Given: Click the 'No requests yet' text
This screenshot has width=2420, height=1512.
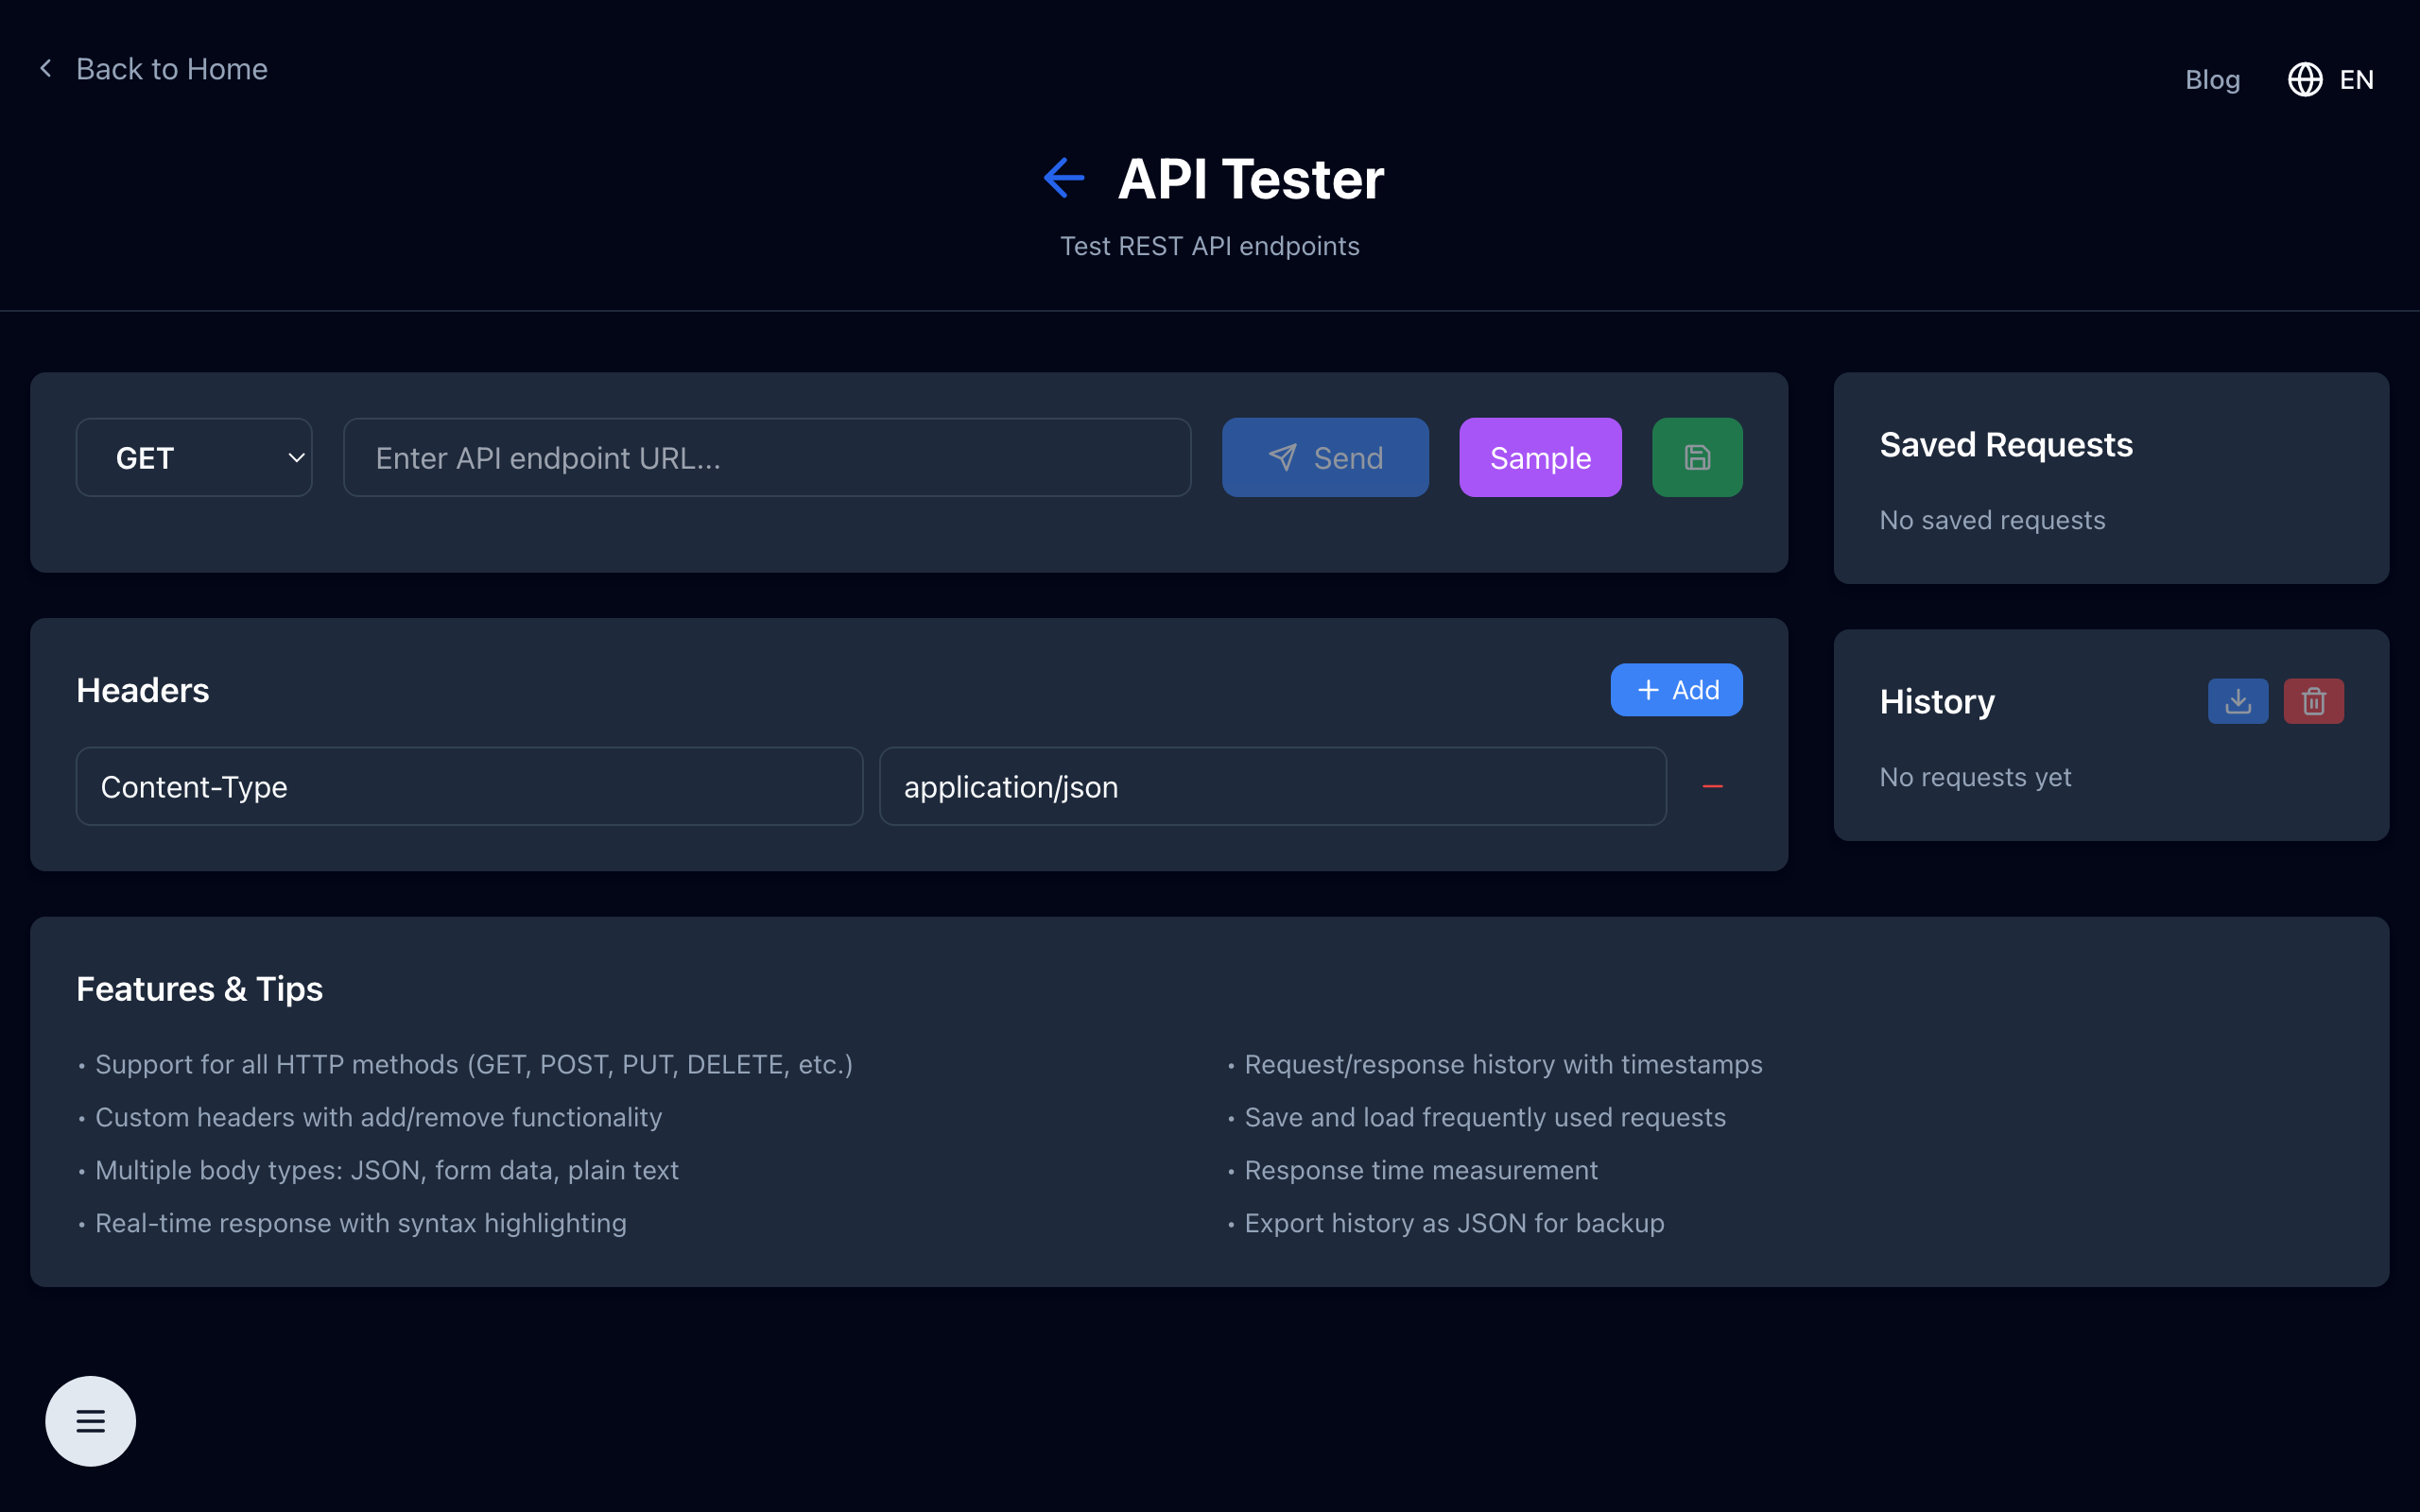Looking at the screenshot, I should tap(1975, 777).
